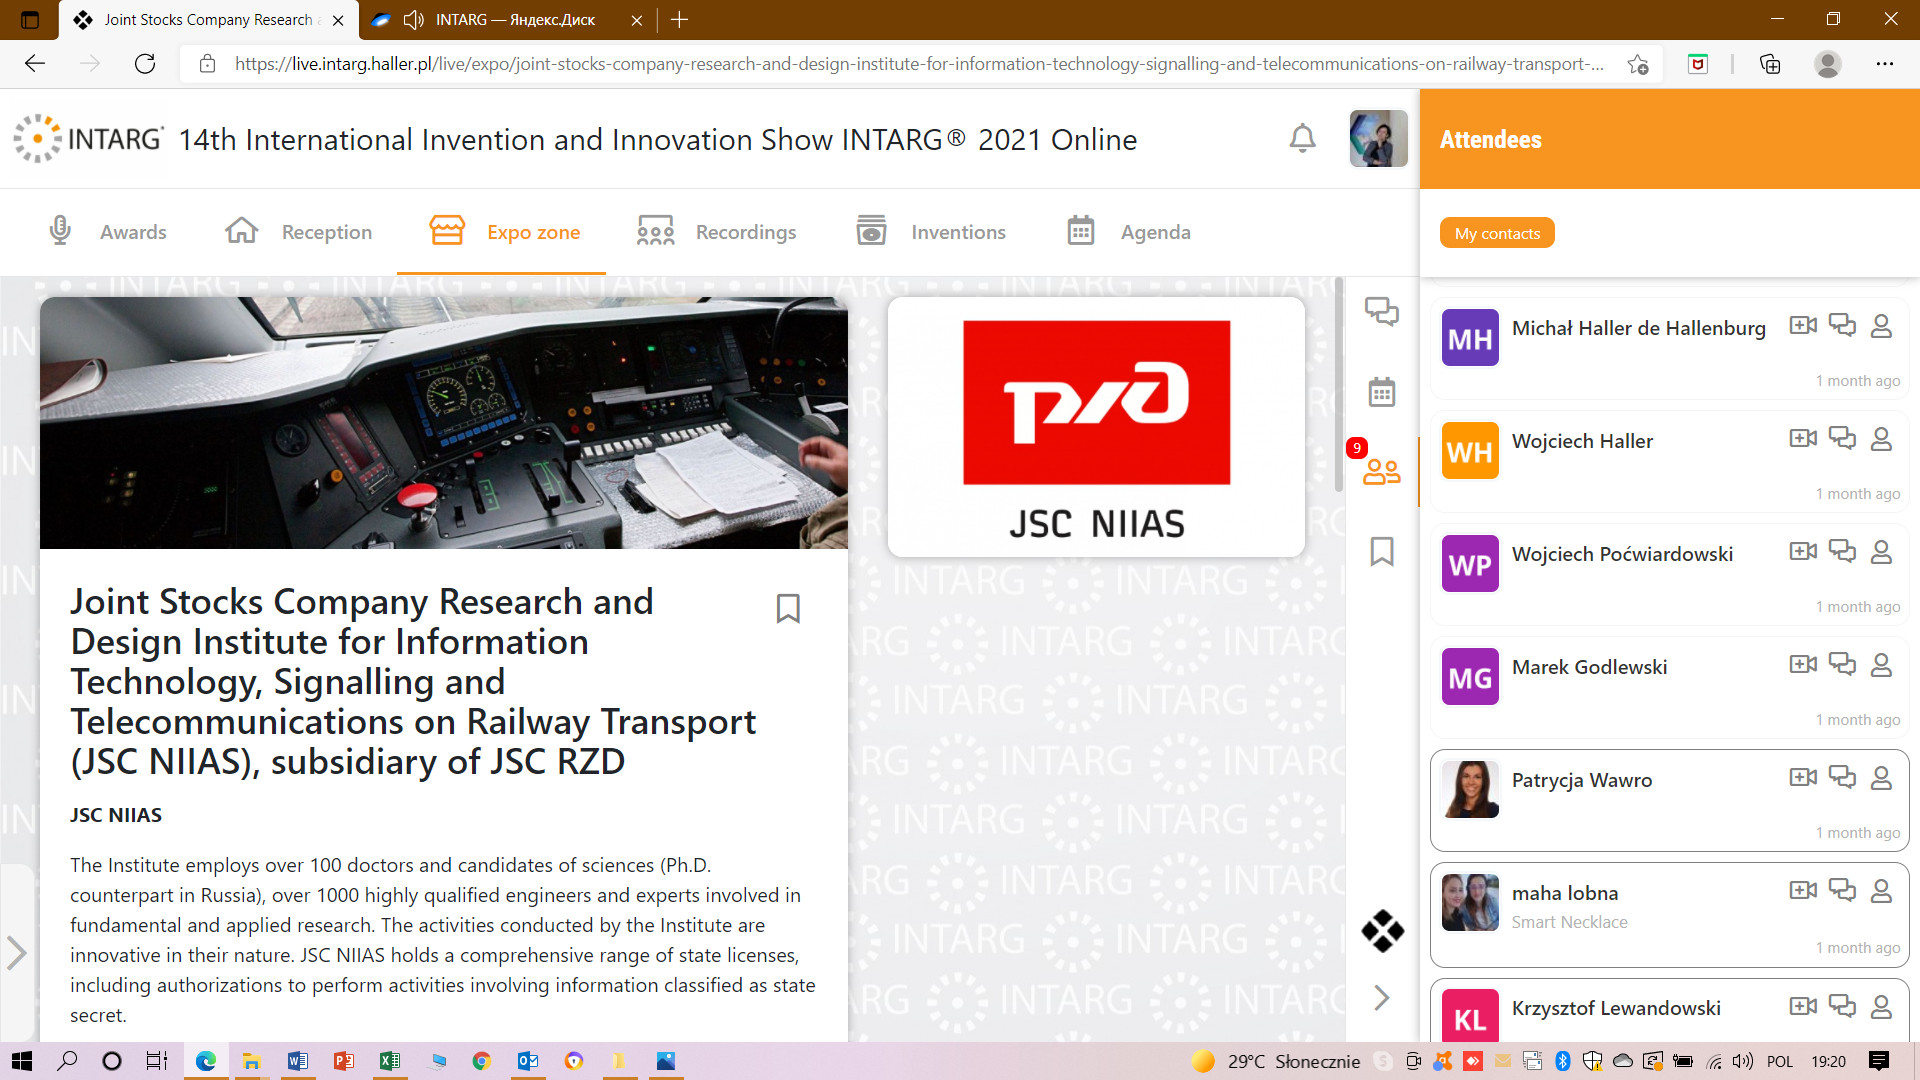Reload the current page
Viewport: 1920px width, 1080px height.
[x=145, y=64]
